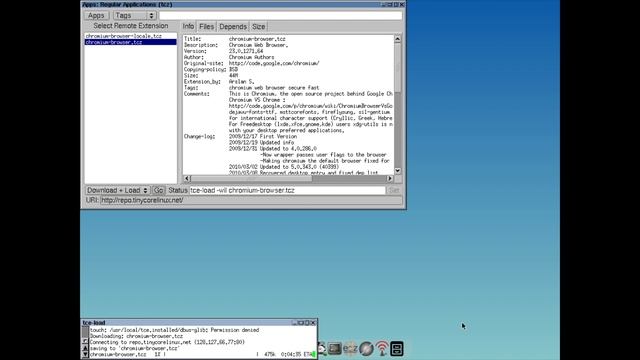Open the terminal icon in the dock
This screenshot has height=360, width=640.
tap(335, 349)
